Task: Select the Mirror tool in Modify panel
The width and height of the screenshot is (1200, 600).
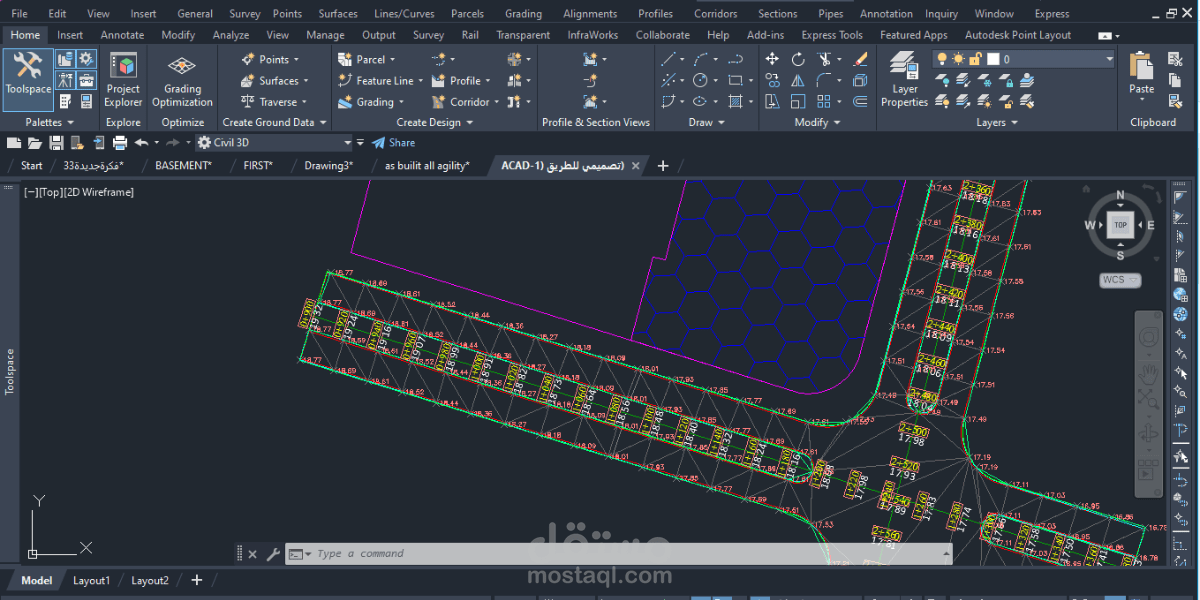Action: tap(798, 80)
